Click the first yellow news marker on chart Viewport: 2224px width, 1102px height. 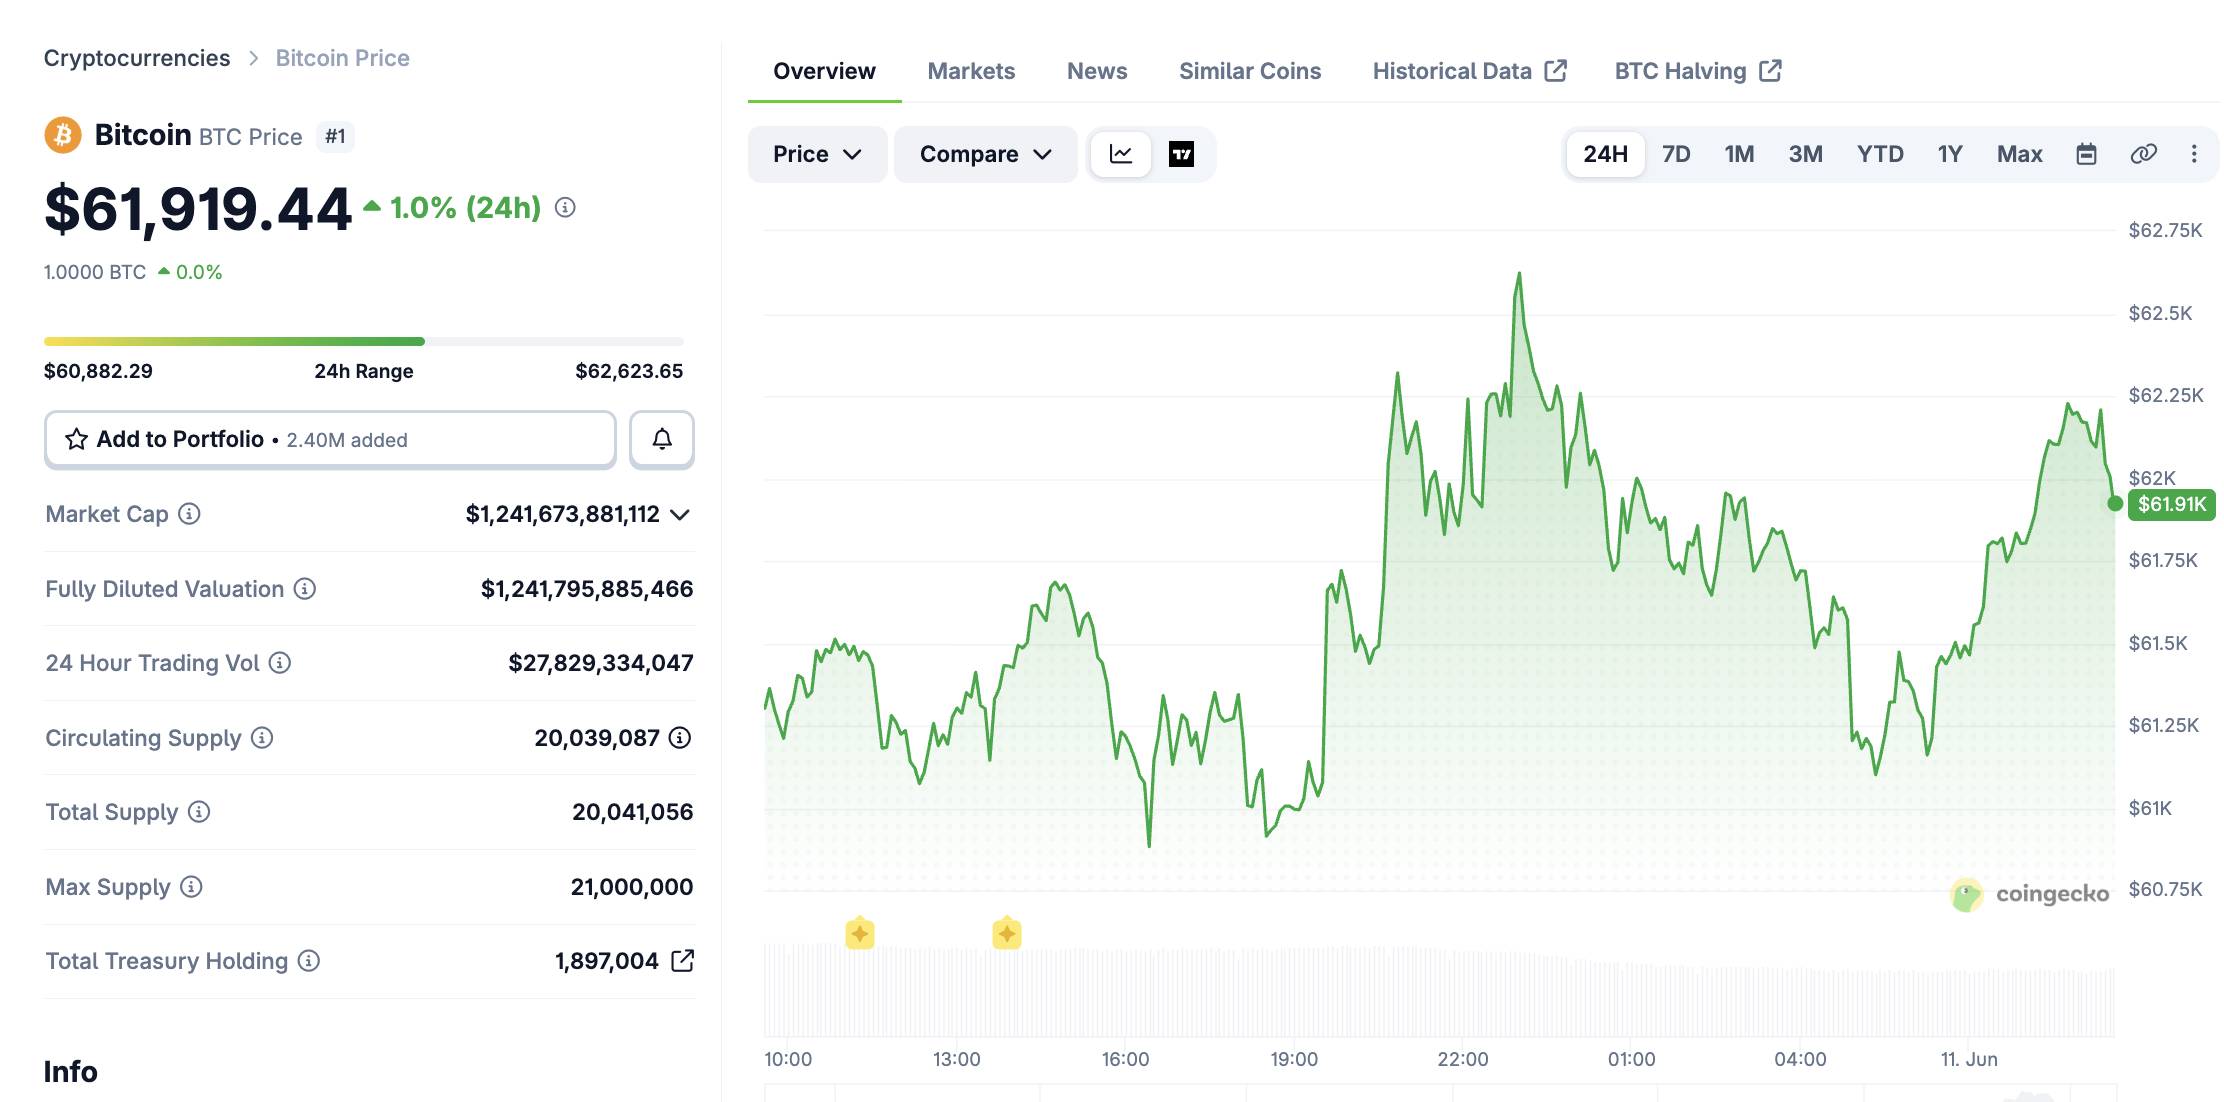(860, 933)
